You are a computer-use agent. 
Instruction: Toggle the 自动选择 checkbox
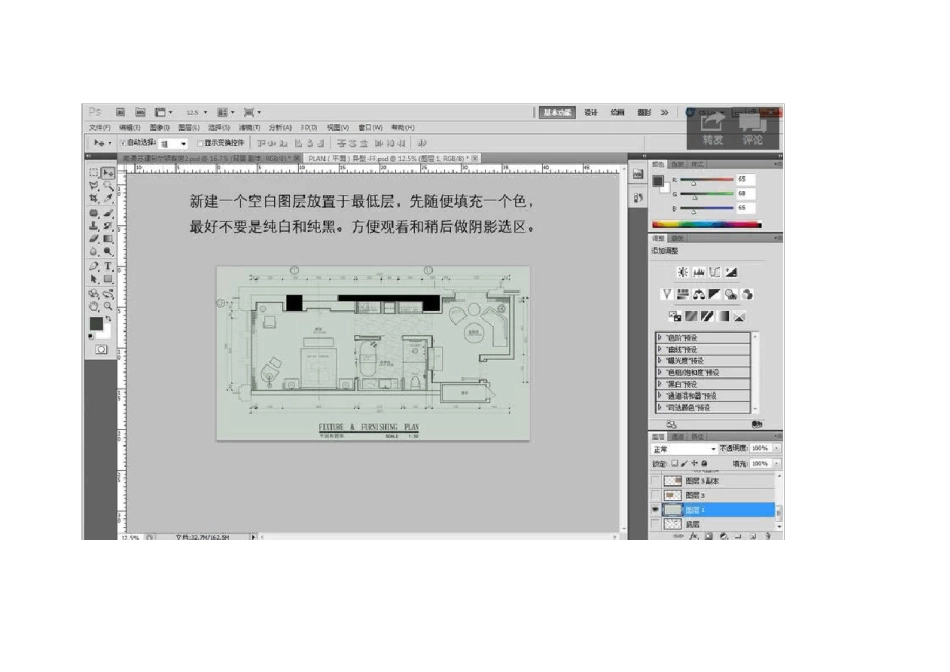[x=122, y=143]
